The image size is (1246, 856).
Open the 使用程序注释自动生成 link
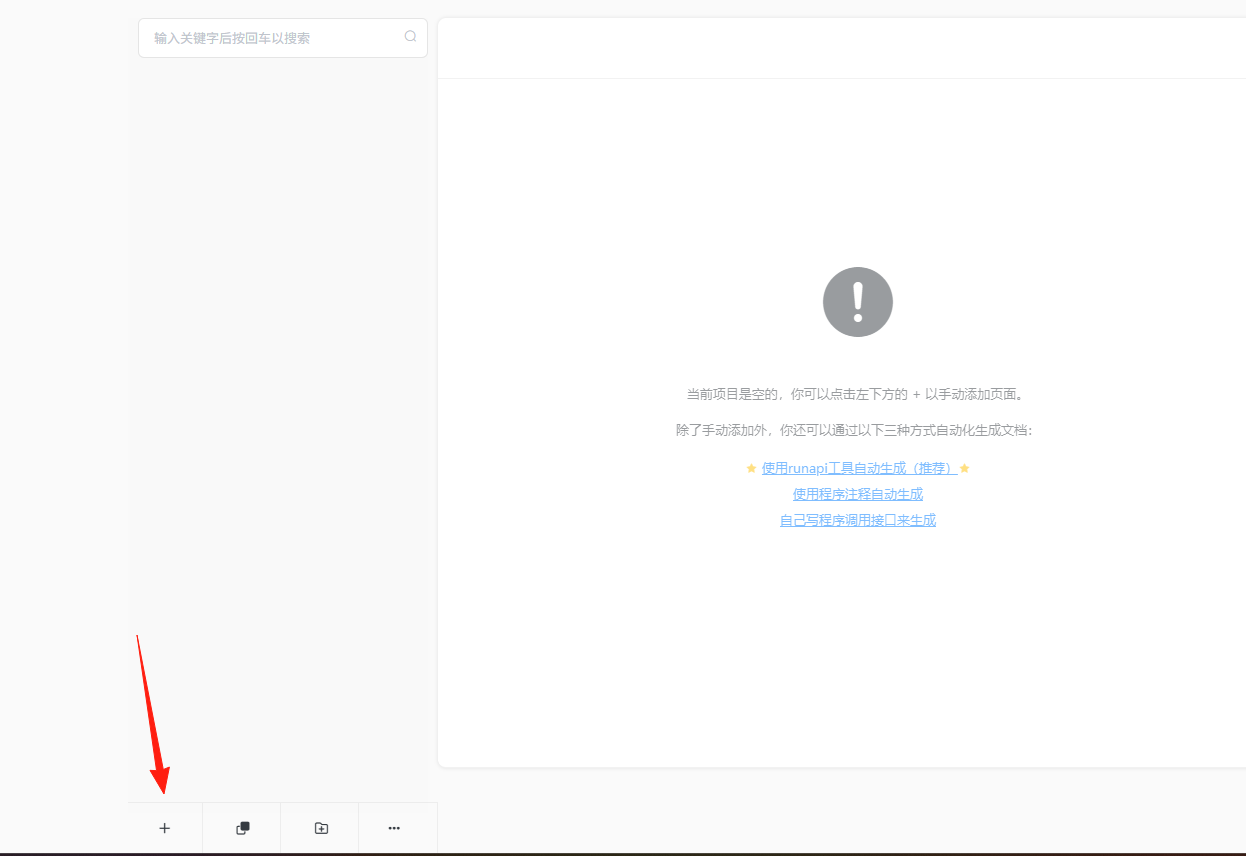coord(858,494)
